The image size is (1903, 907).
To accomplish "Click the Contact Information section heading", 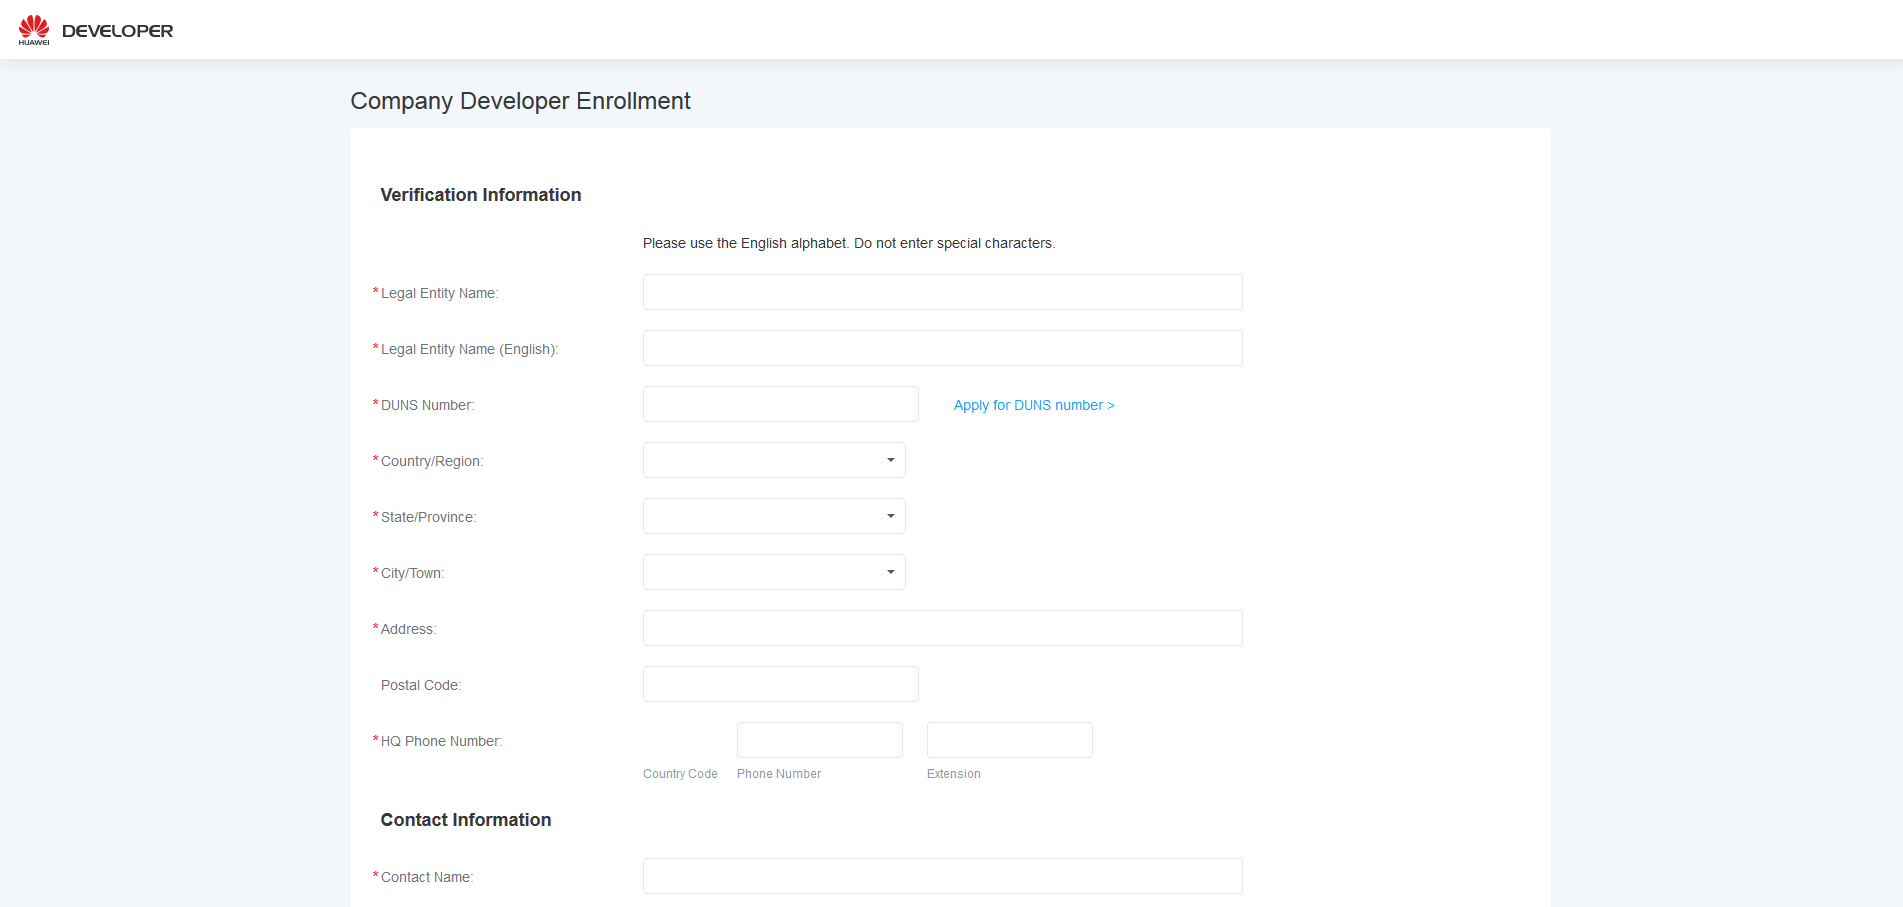I will [x=465, y=820].
